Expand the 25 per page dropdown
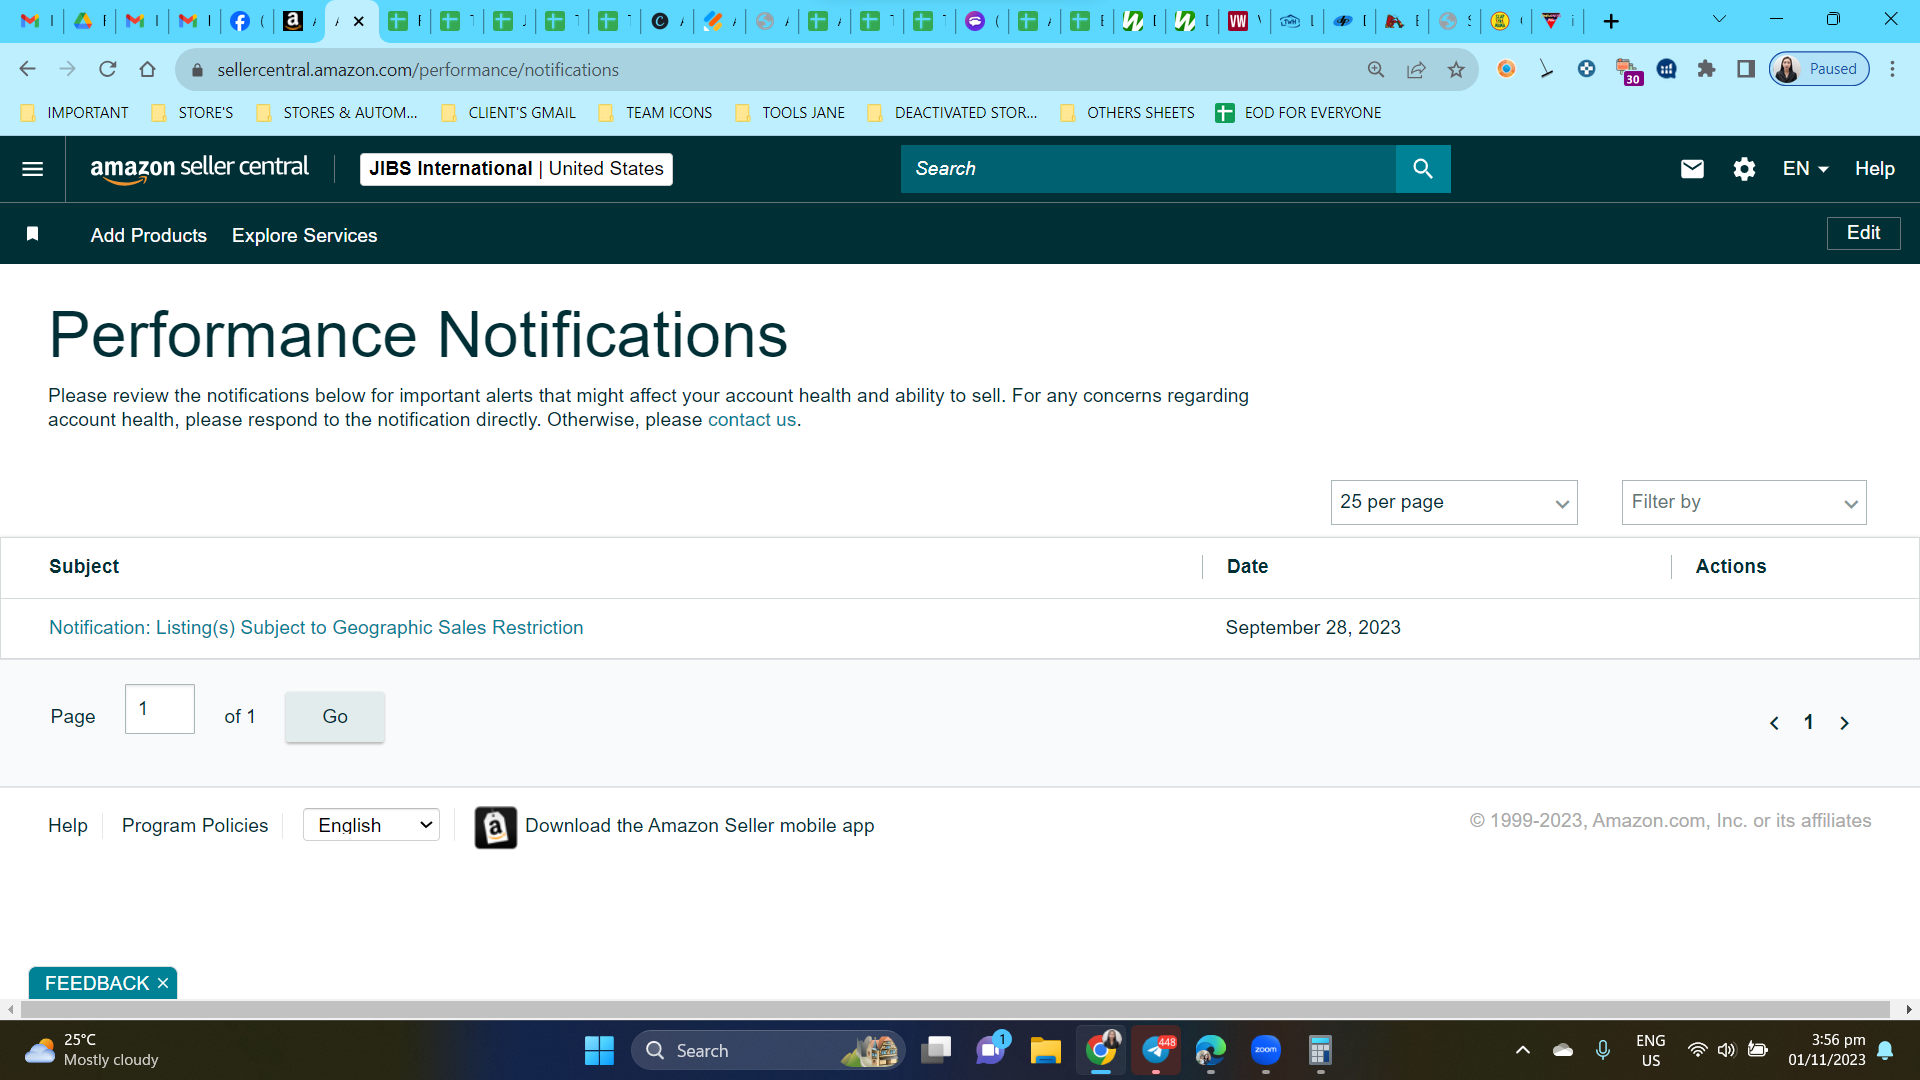This screenshot has width=1920, height=1080. (x=1454, y=502)
